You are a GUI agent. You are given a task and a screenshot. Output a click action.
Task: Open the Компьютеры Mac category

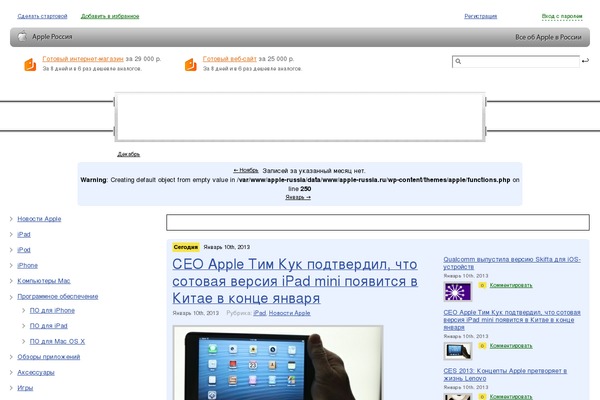click(44, 281)
